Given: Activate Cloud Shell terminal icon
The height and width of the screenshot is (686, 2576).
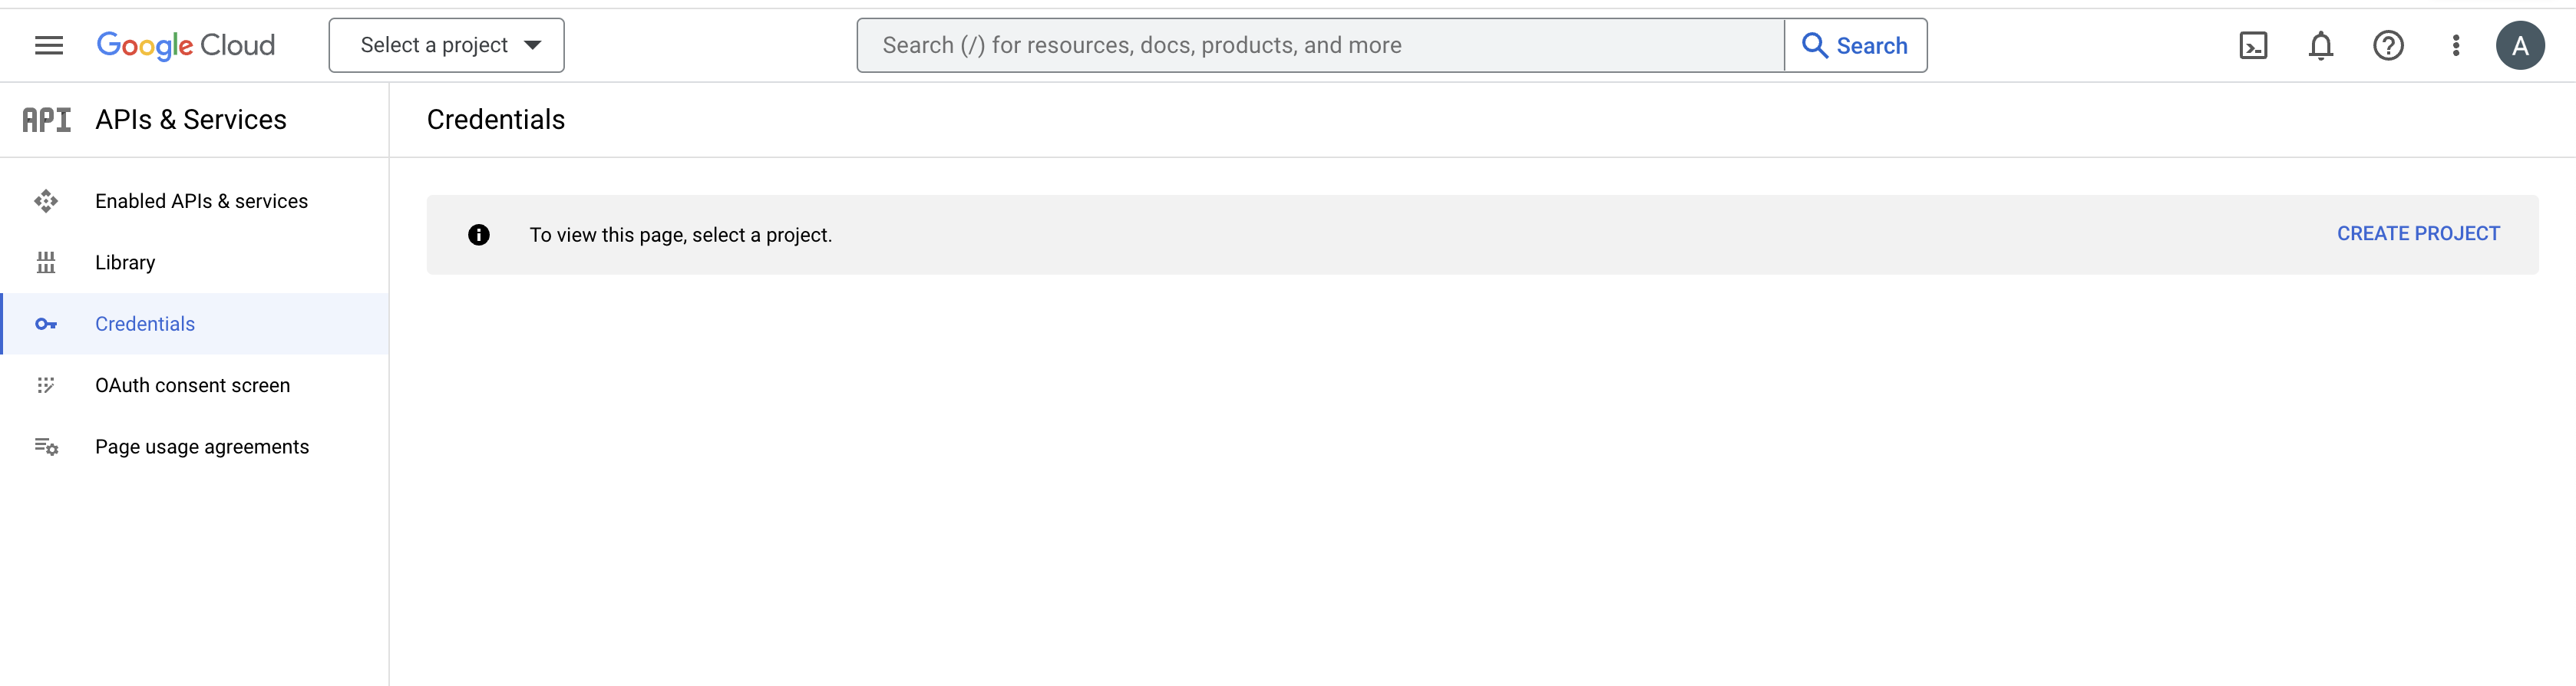Looking at the screenshot, I should point(2252,45).
